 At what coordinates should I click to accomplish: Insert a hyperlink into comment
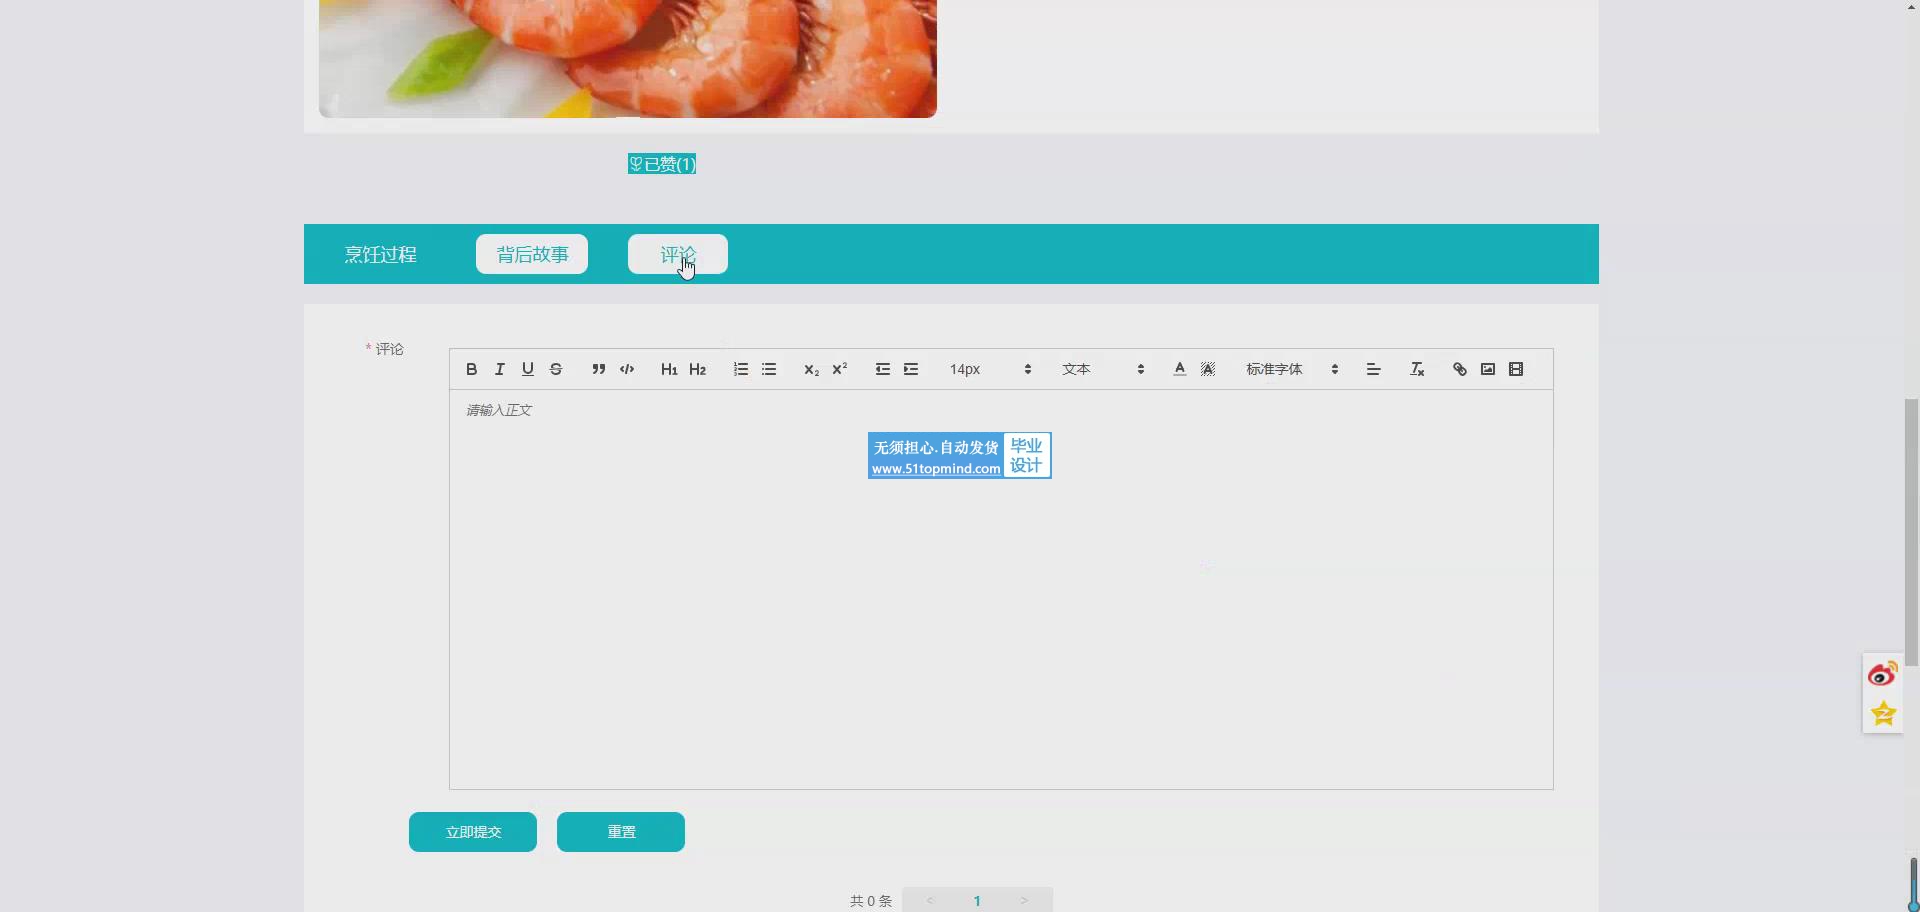1459,369
